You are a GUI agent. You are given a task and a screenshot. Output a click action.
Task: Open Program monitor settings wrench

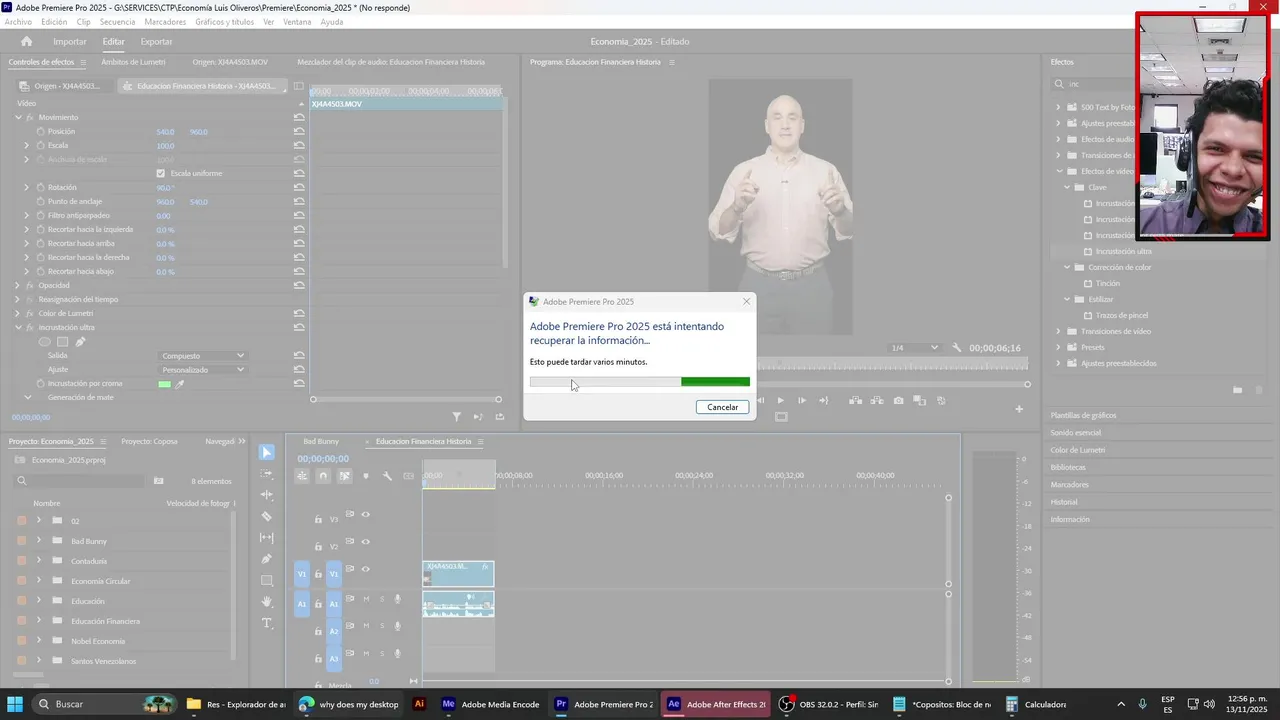coord(957,348)
